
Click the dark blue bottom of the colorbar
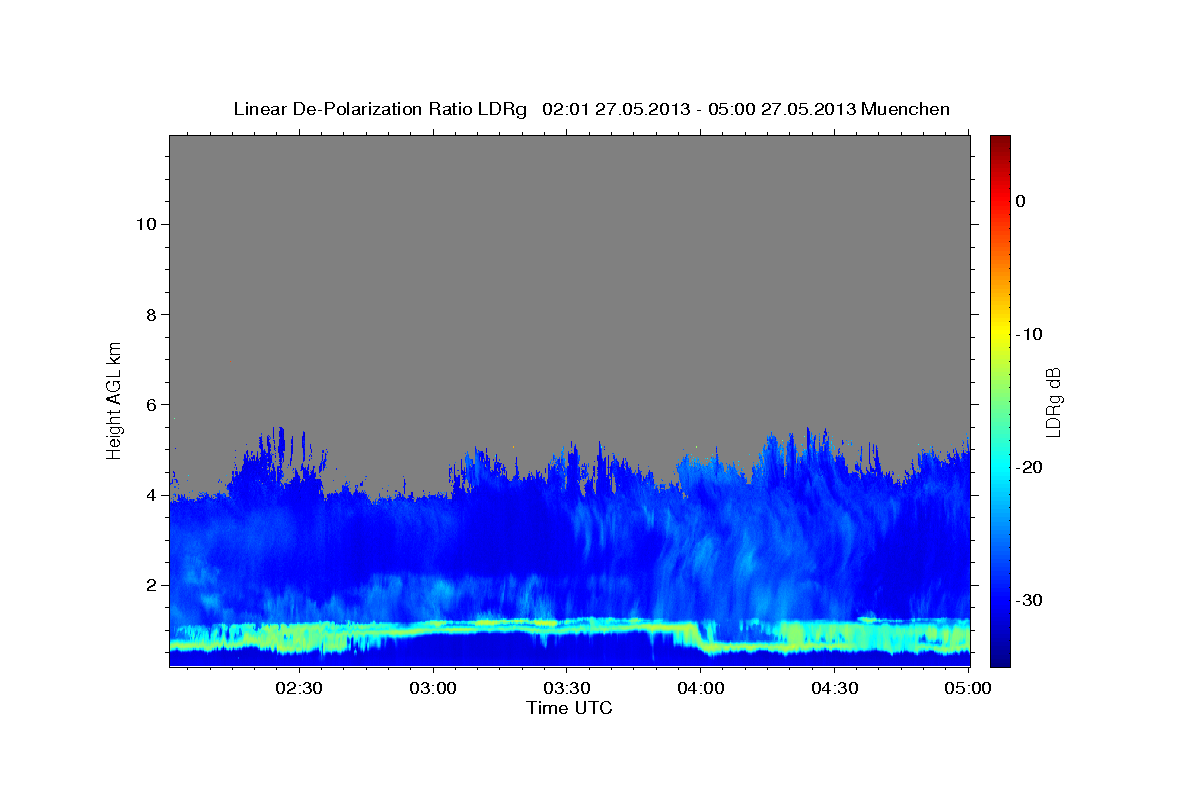point(1000,658)
